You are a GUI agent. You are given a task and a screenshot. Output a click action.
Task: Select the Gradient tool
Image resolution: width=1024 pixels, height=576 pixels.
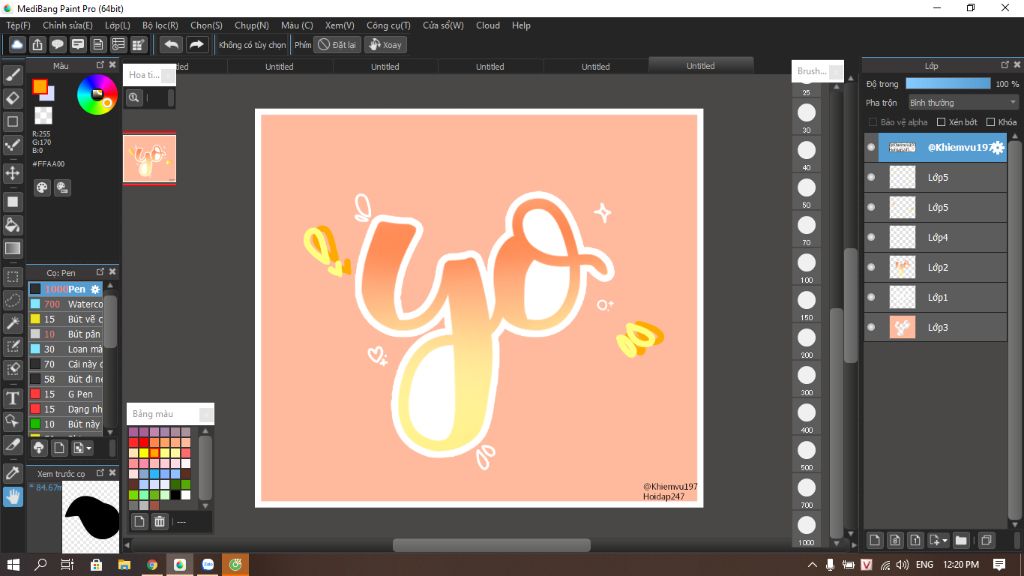[x=12, y=248]
